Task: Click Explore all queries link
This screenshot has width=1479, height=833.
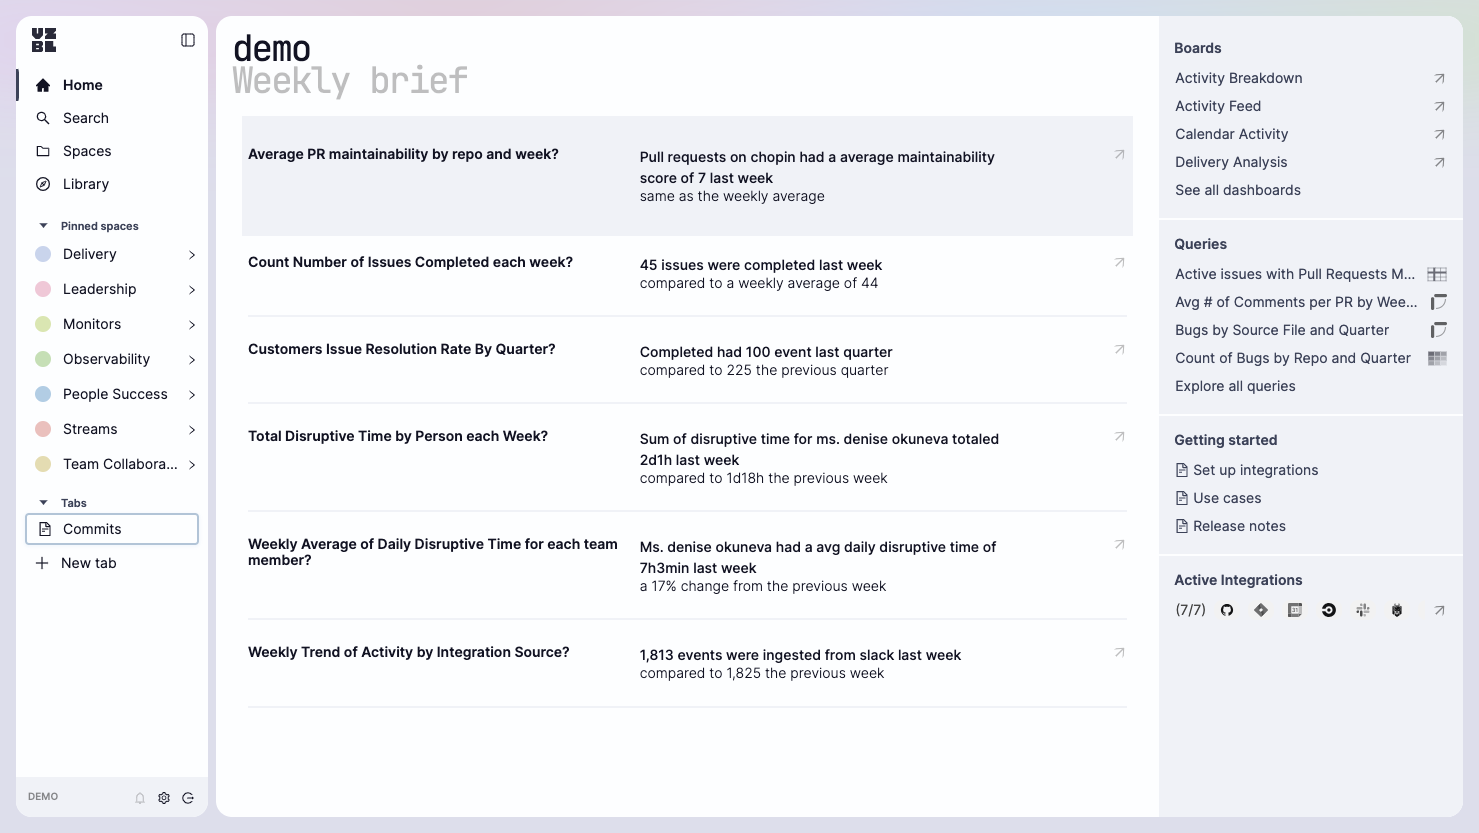Action: pos(1235,386)
